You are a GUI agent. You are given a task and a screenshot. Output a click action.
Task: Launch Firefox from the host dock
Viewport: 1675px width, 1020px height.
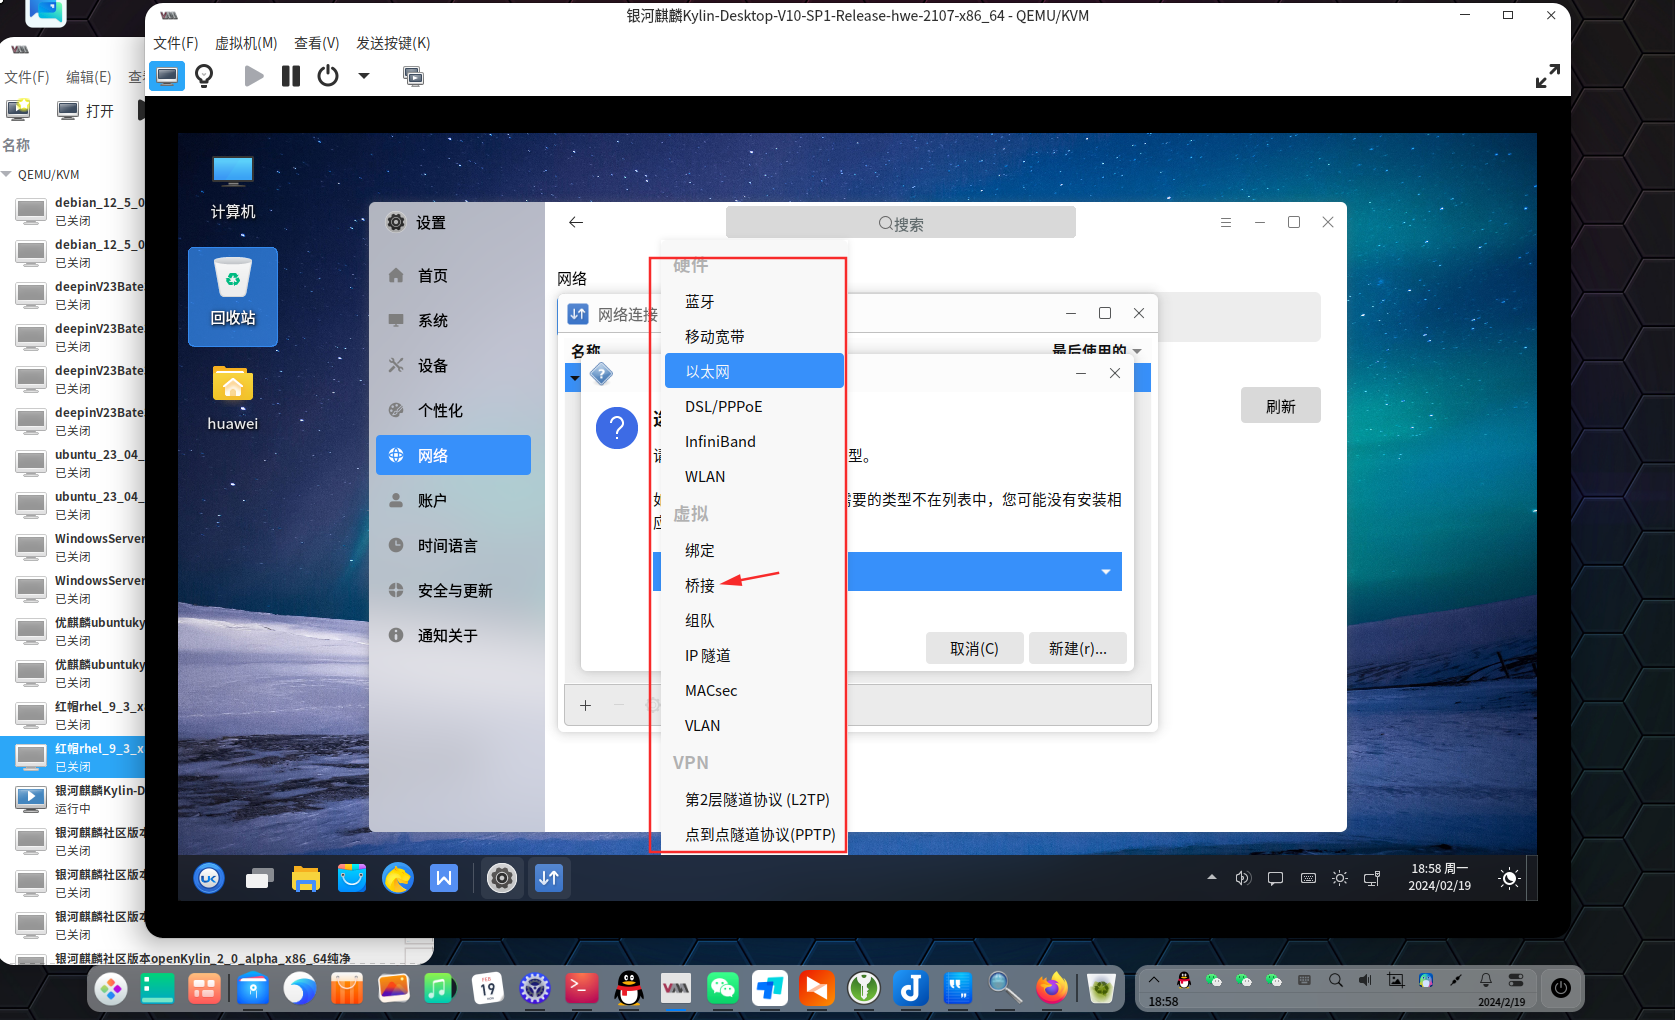1051,988
